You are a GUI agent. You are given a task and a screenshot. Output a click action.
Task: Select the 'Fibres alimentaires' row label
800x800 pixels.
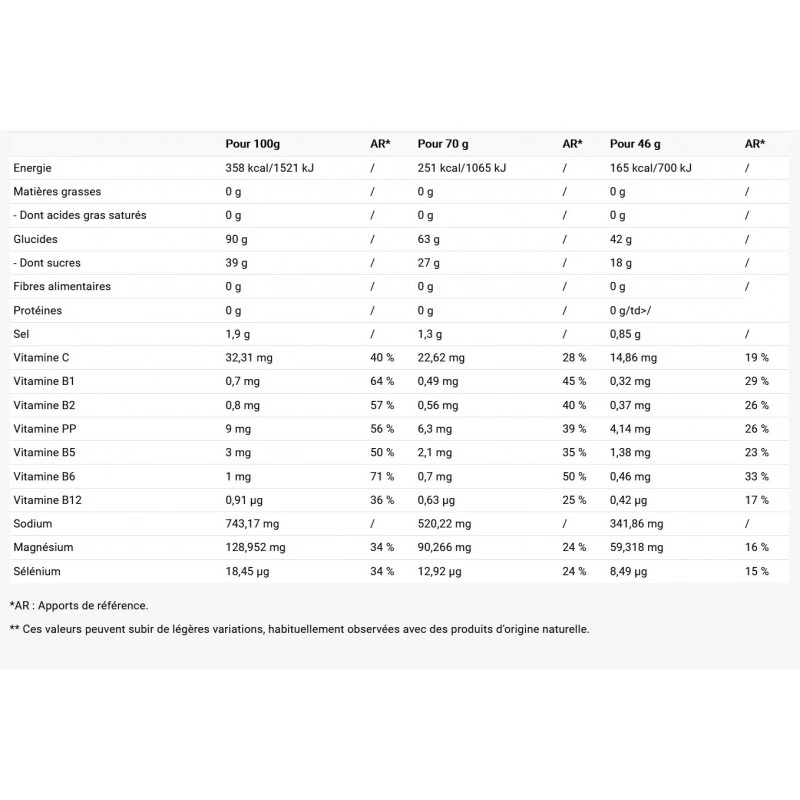click(62, 287)
